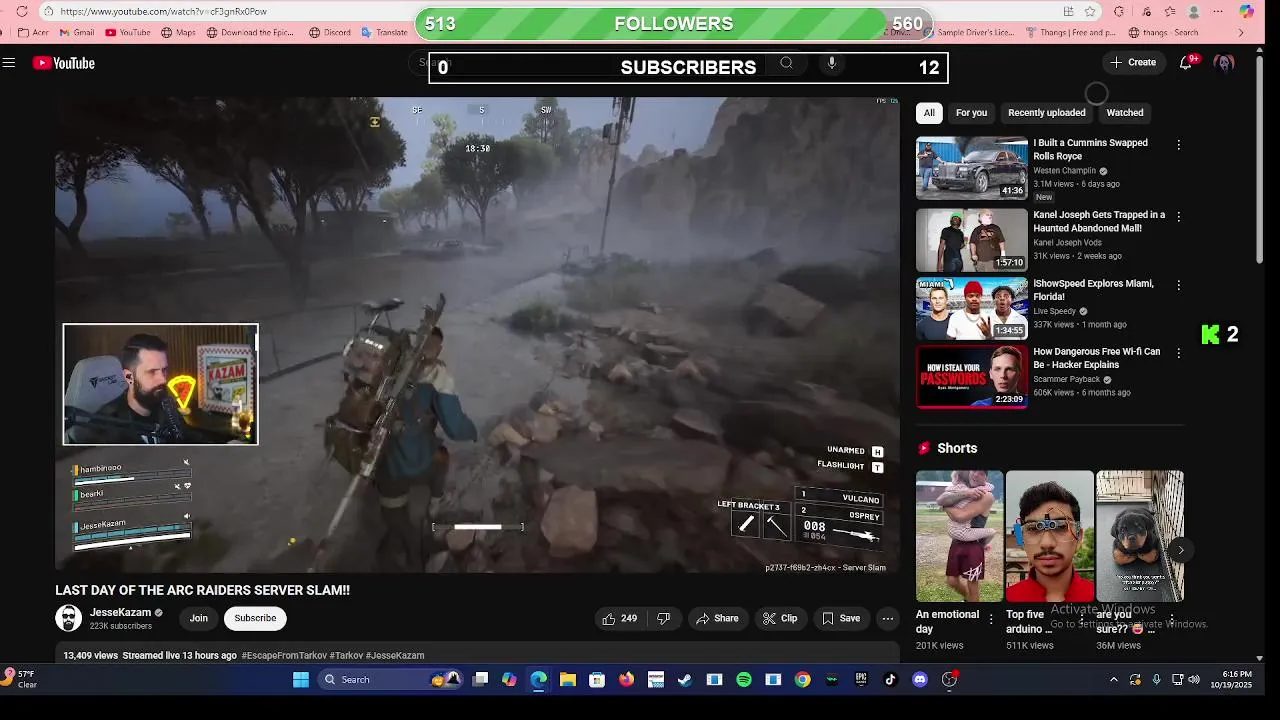Open title 'Kanel Joseph Gets Trapped in a Haunted Abandoned Mall!'
This screenshot has height=720, width=1280.
(x=1099, y=221)
